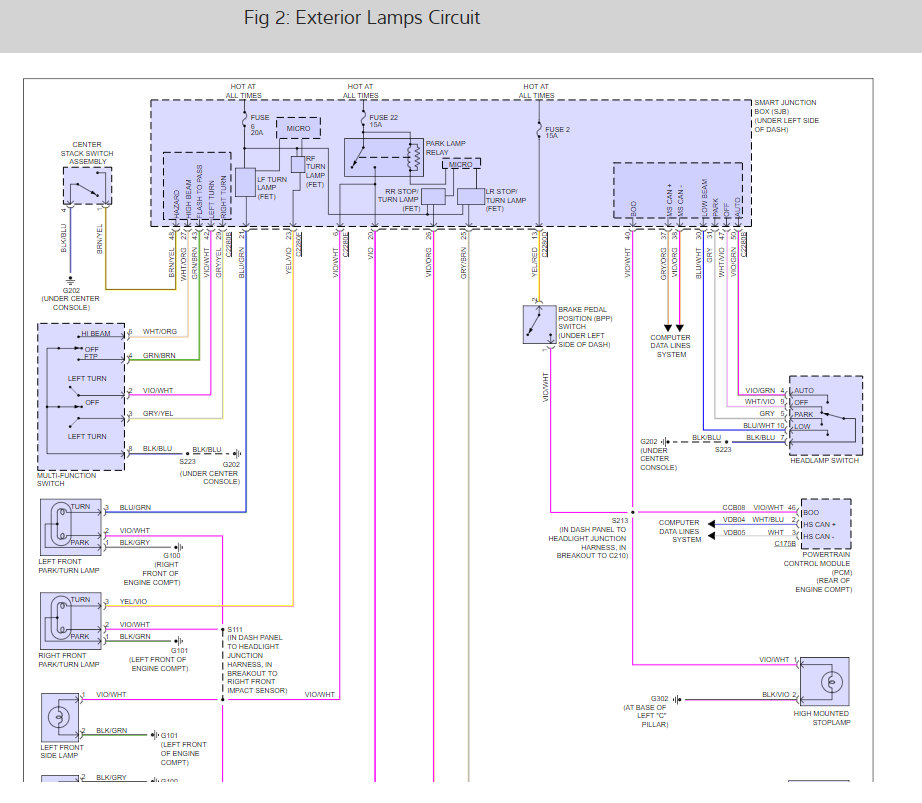Click the 'MS CAN +' vertical label
The image size is (922, 803).
pyautogui.click(x=669, y=200)
